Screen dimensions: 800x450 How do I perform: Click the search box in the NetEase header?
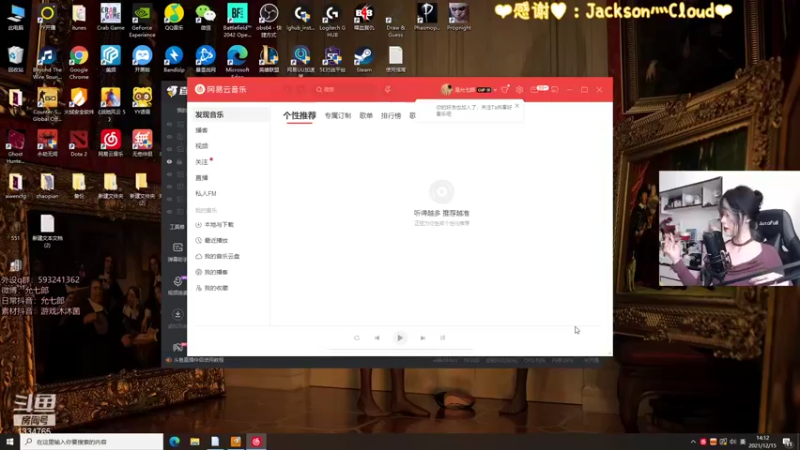coord(345,89)
